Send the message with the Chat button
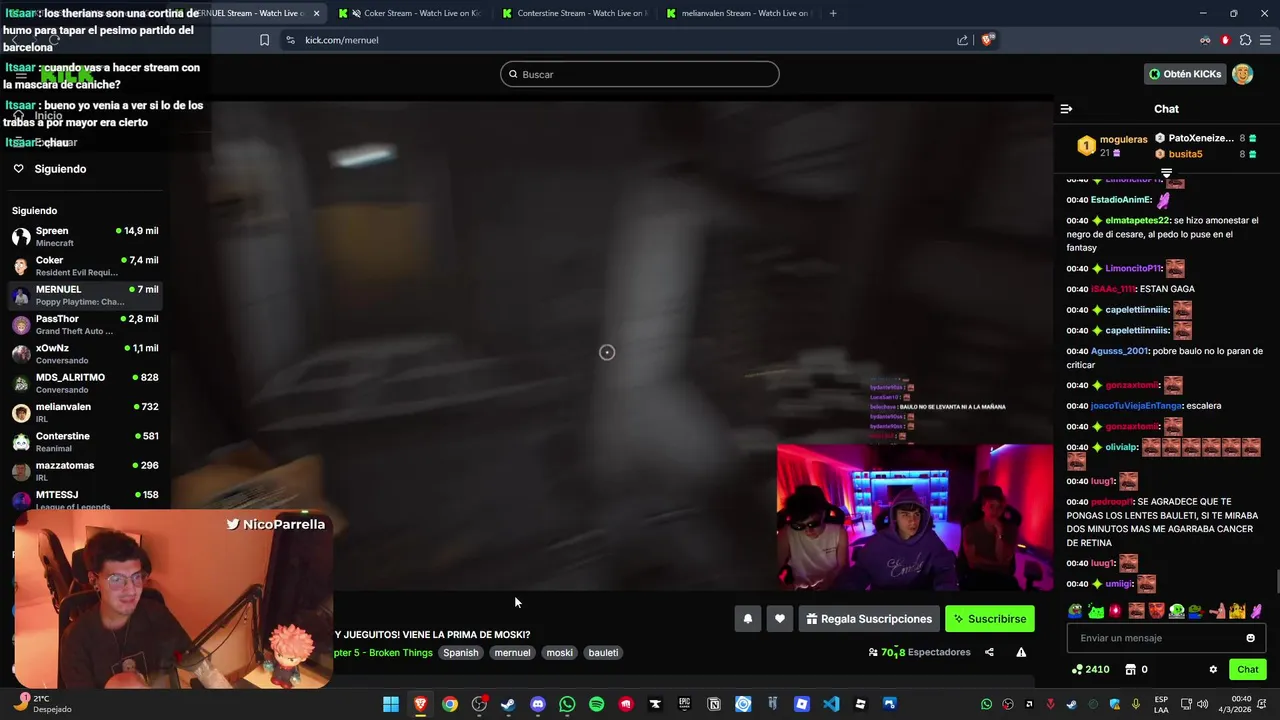The image size is (1280, 720). tap(1248, 670)
